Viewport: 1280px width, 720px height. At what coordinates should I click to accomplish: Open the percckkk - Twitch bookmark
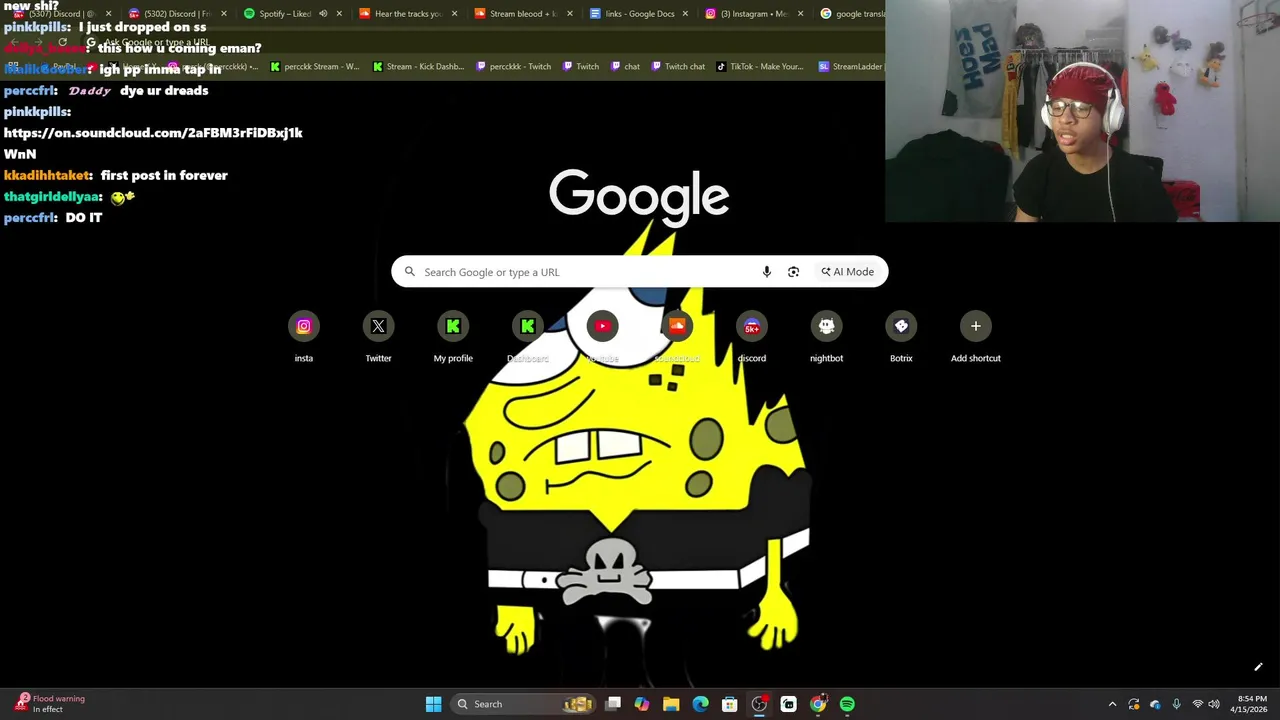click(x=513, y=67)
